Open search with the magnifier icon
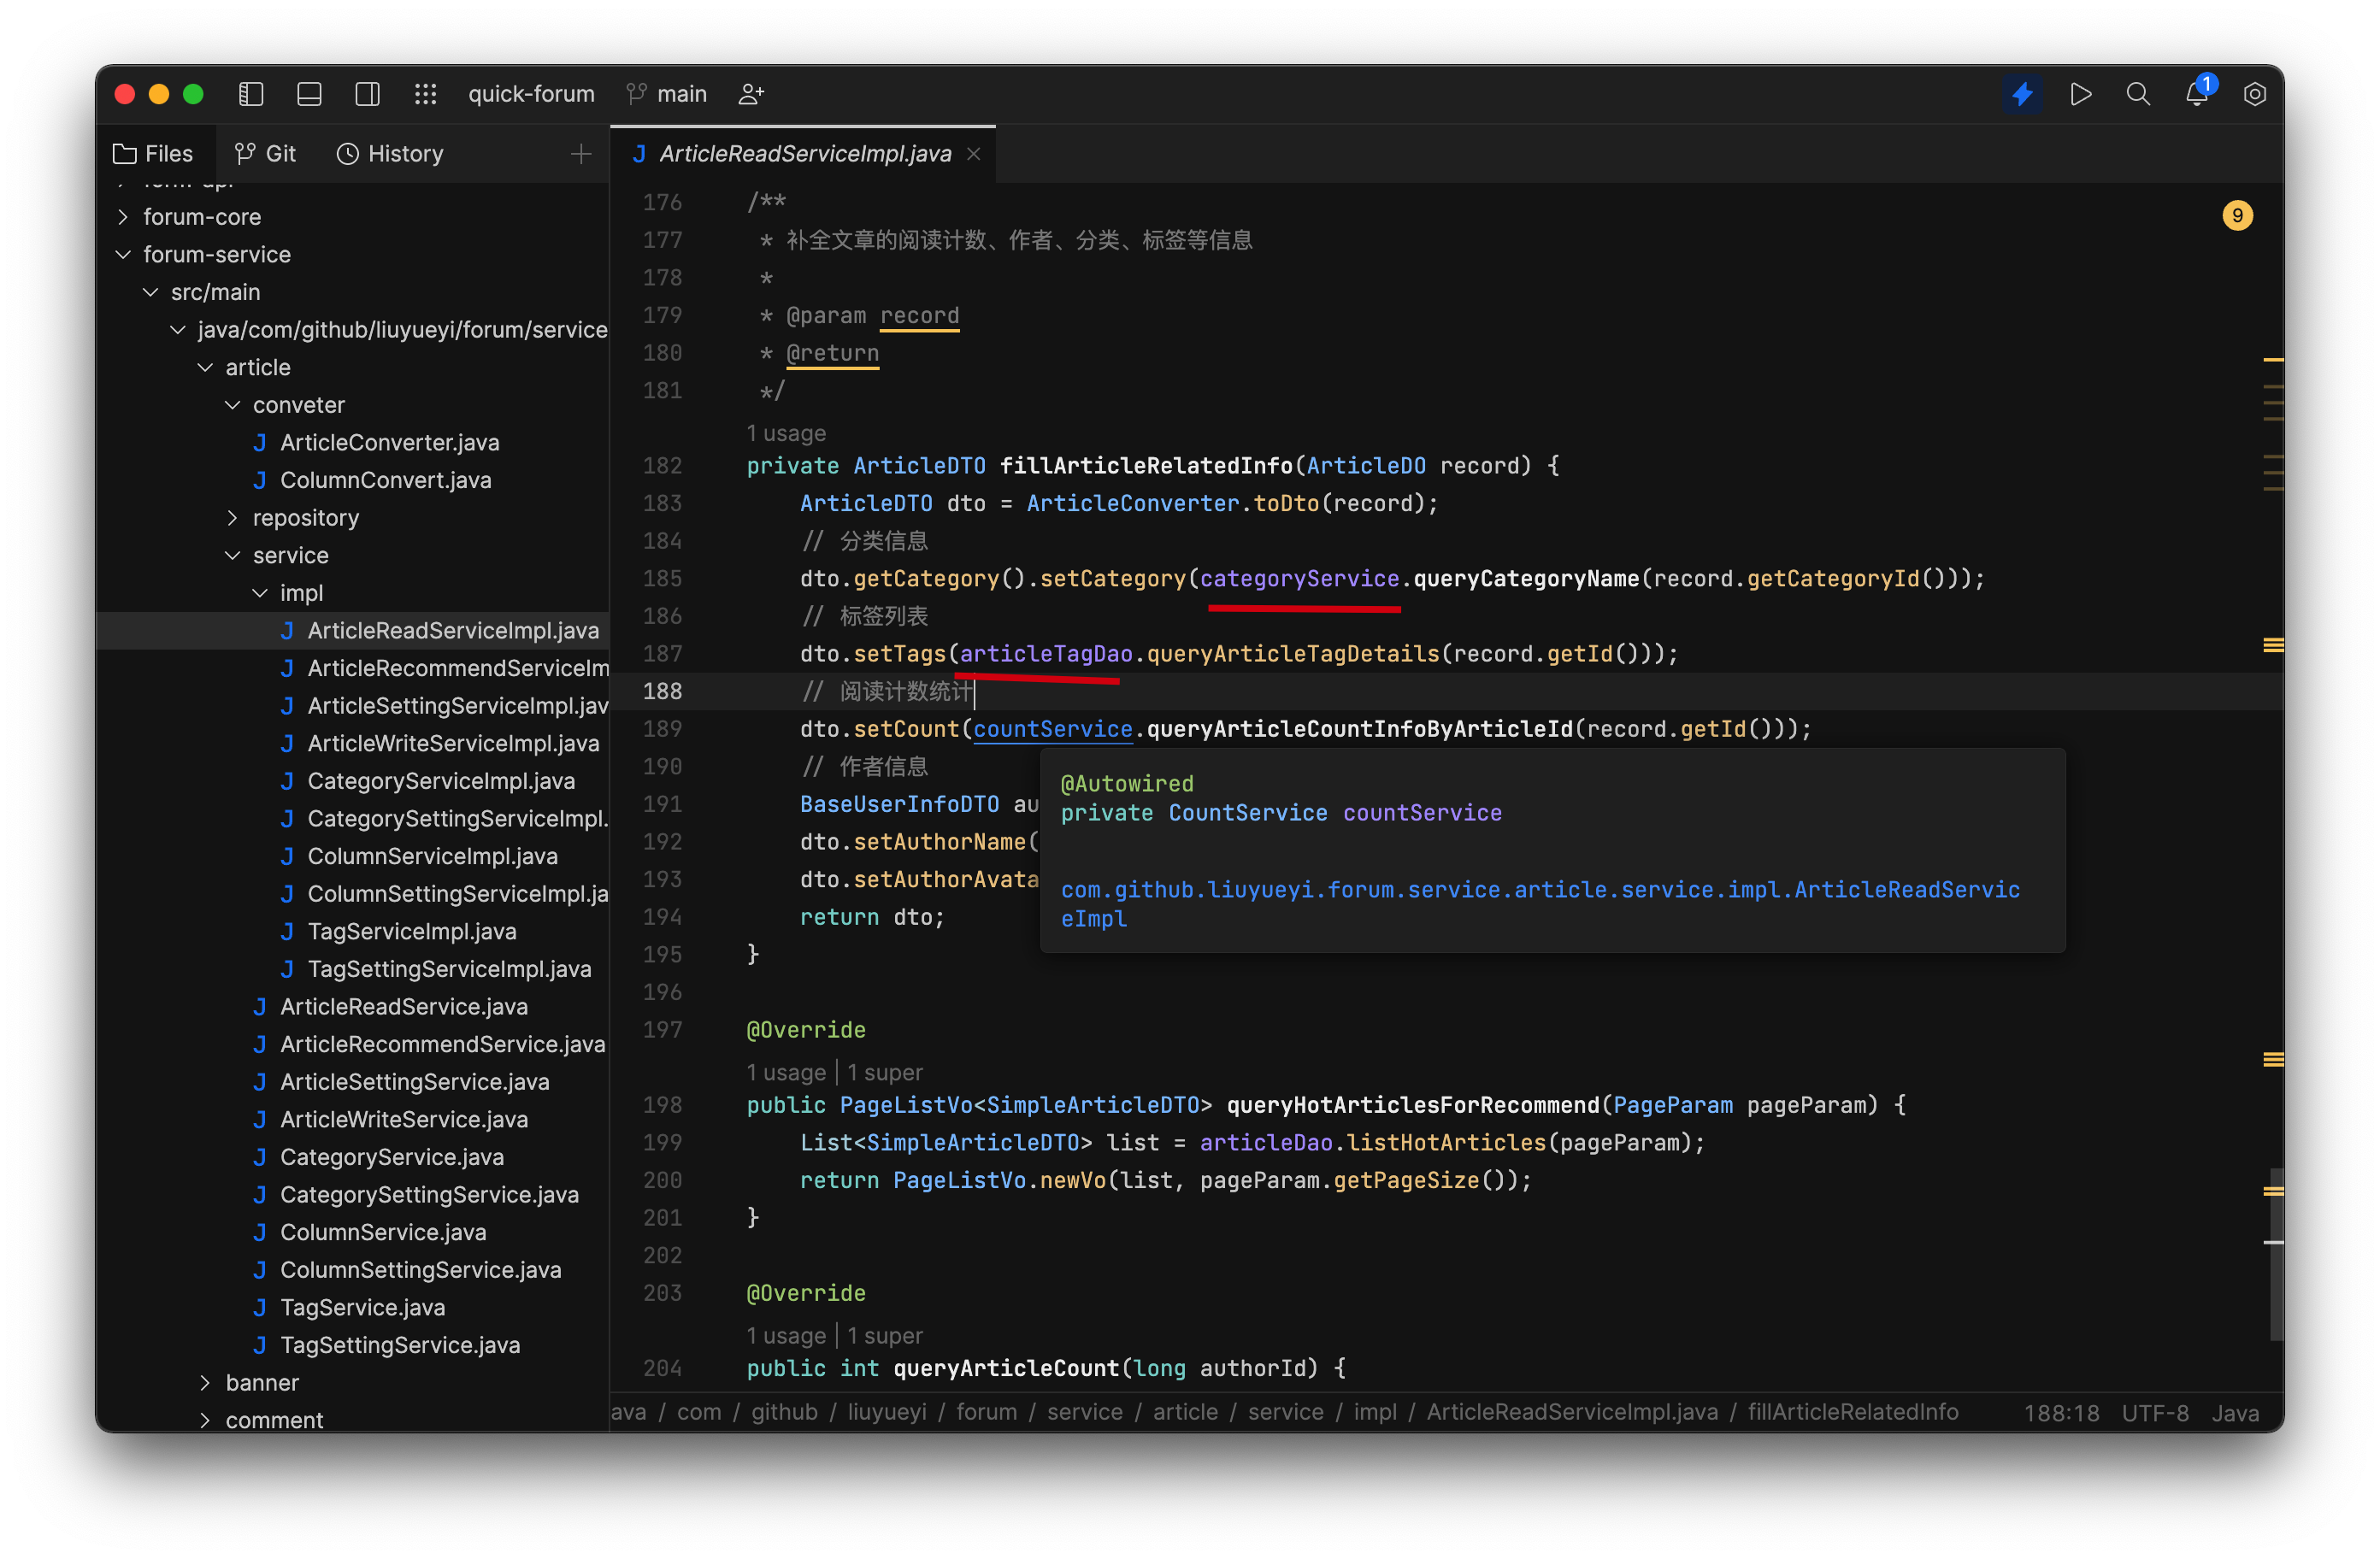The height and width of the screenshot is (1559, 2380). (2138, 94)
